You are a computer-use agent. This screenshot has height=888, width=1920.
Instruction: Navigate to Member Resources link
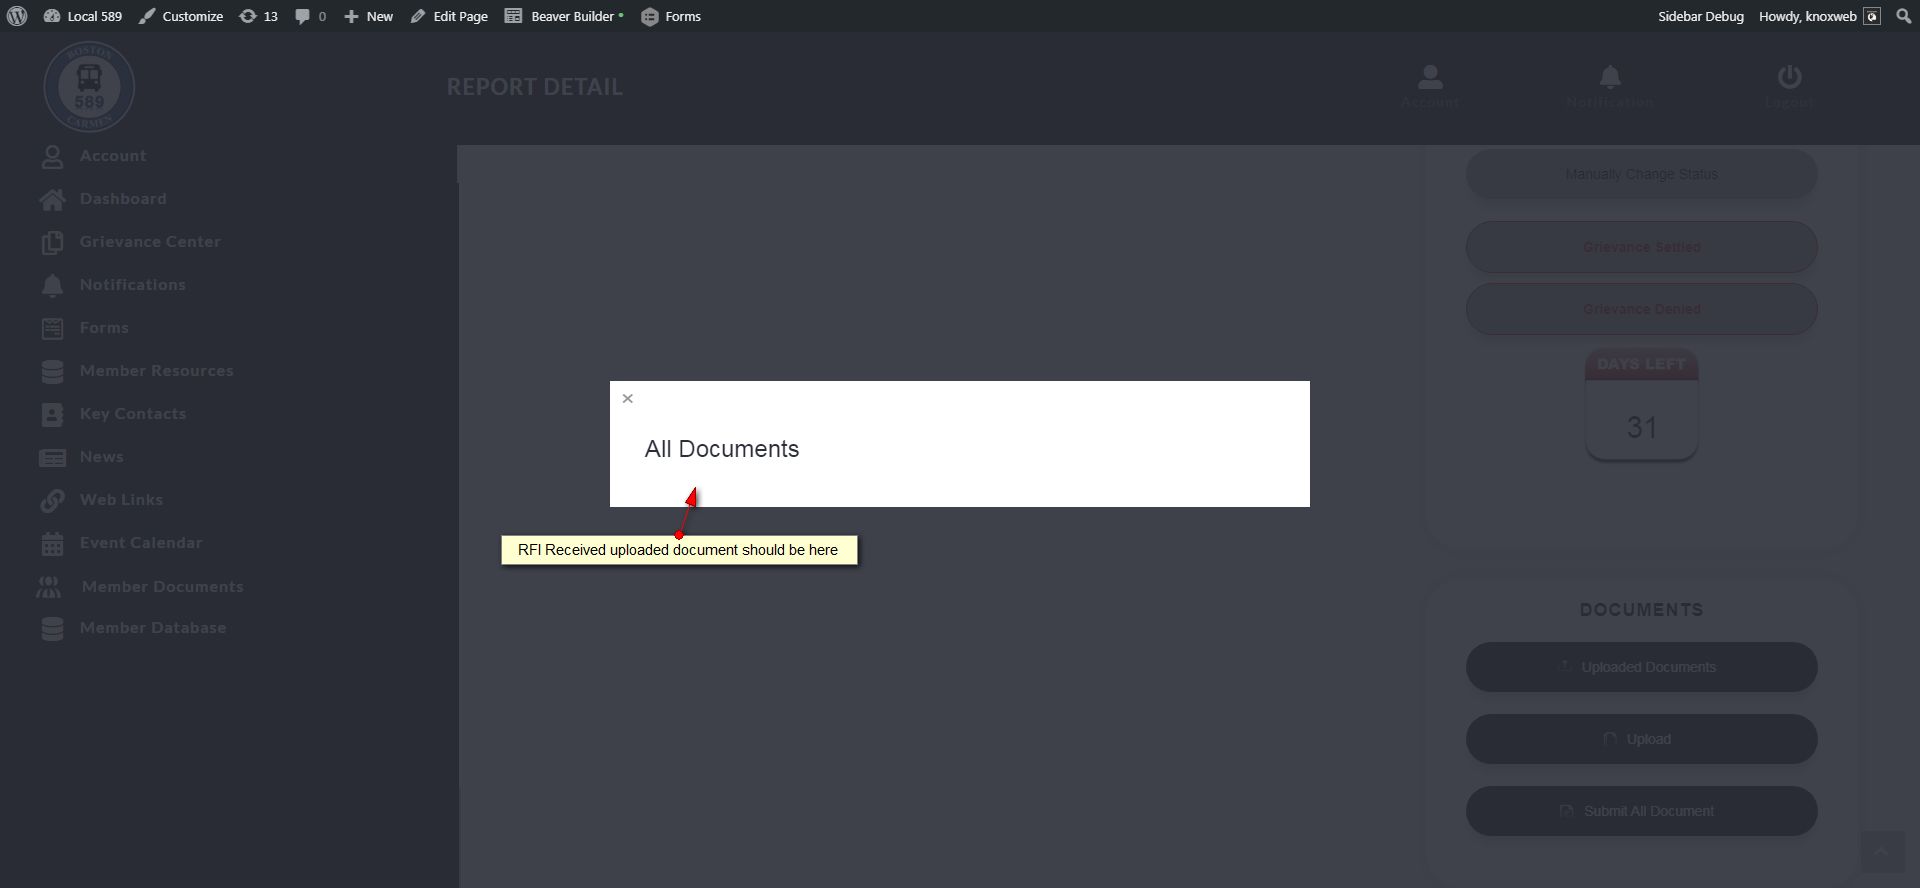click(157, 371)
